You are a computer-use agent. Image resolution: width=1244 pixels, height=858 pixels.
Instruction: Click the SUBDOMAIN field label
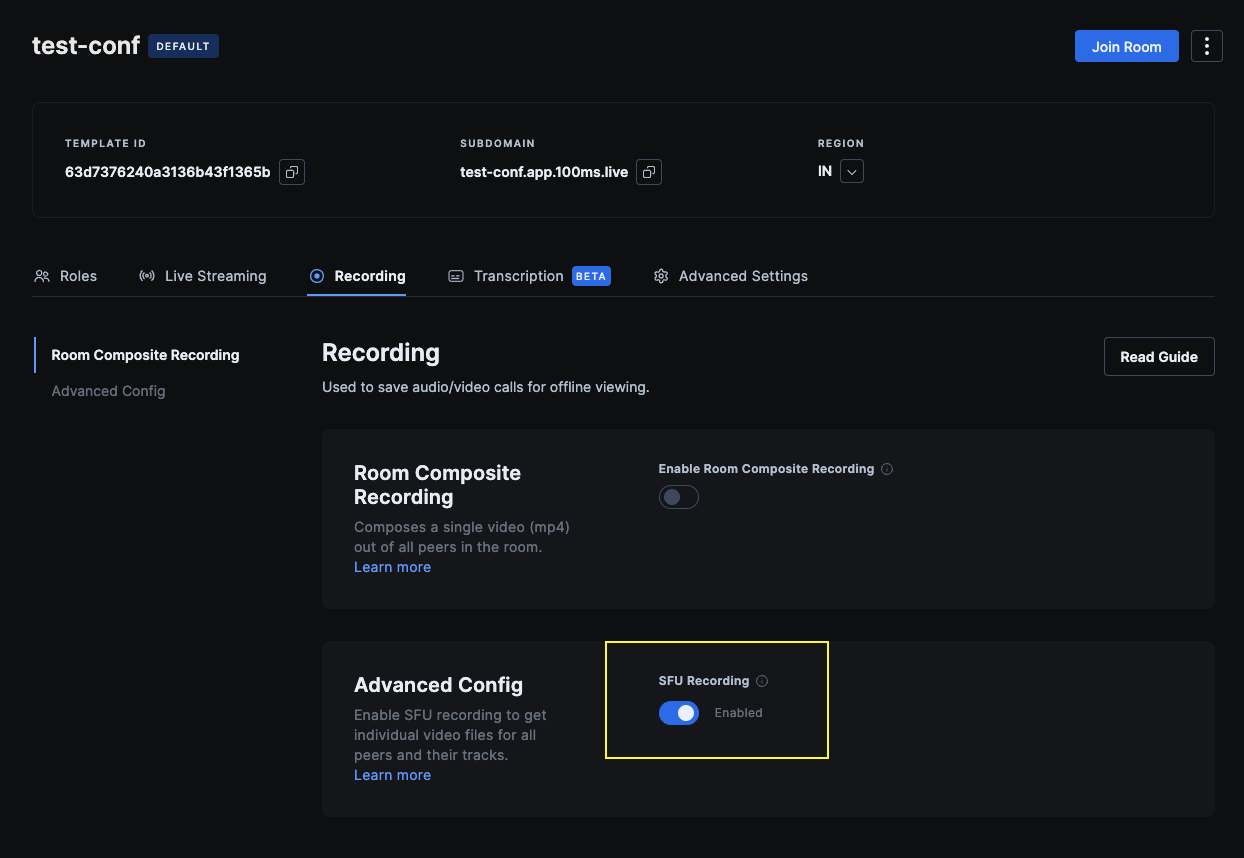click(x=498, y=144)
